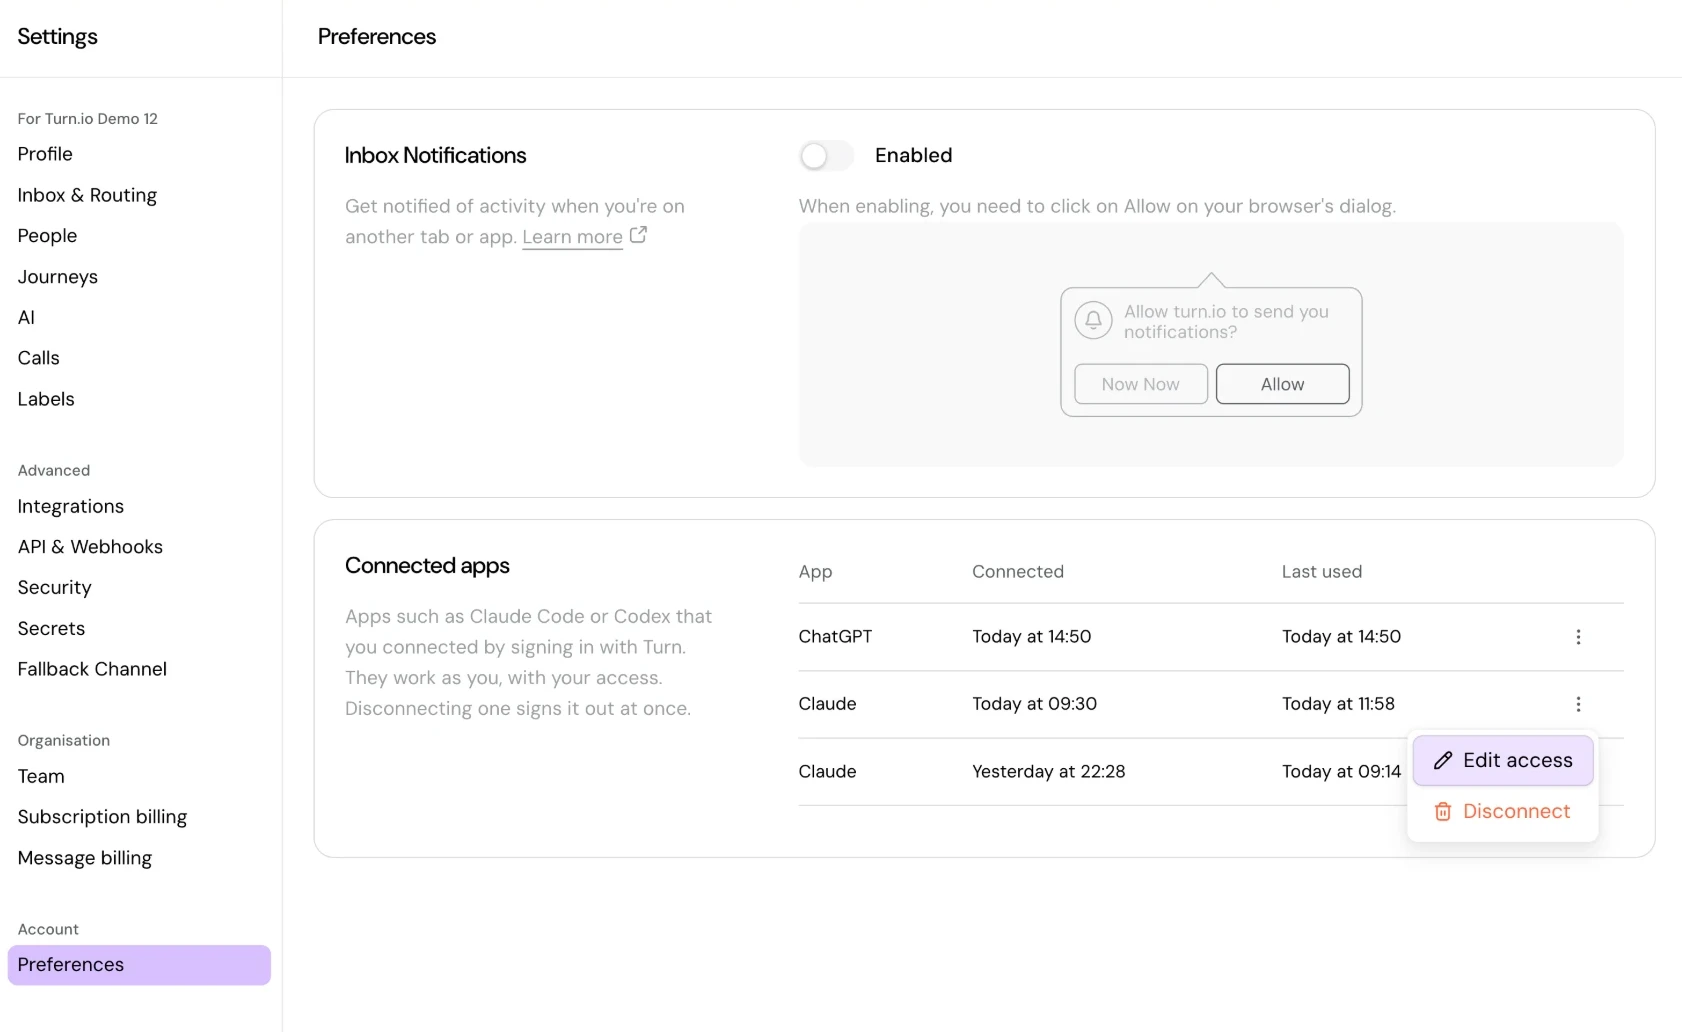Click the Now Now button in preview

1140,384
